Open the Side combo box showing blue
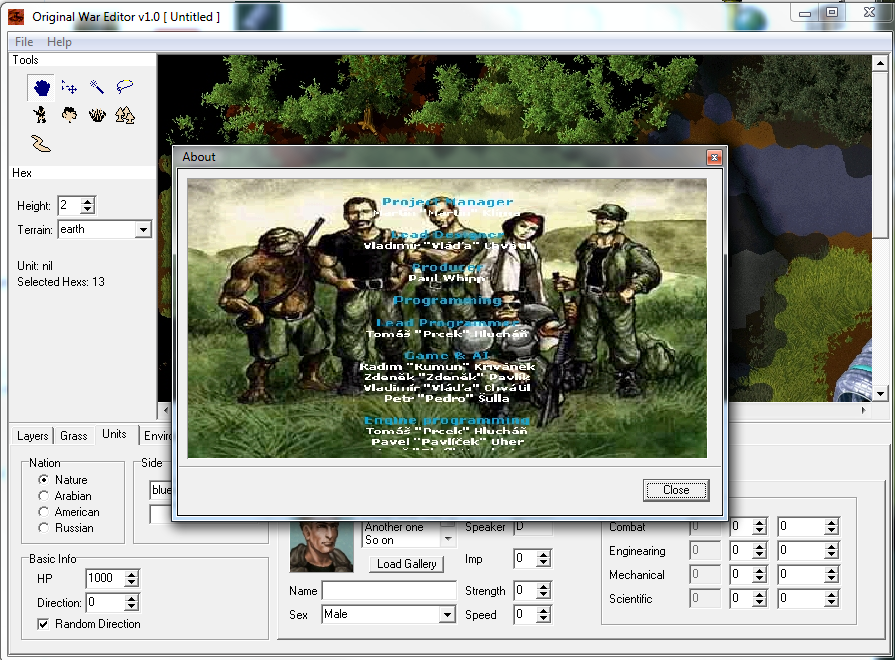 pos(161,490)
